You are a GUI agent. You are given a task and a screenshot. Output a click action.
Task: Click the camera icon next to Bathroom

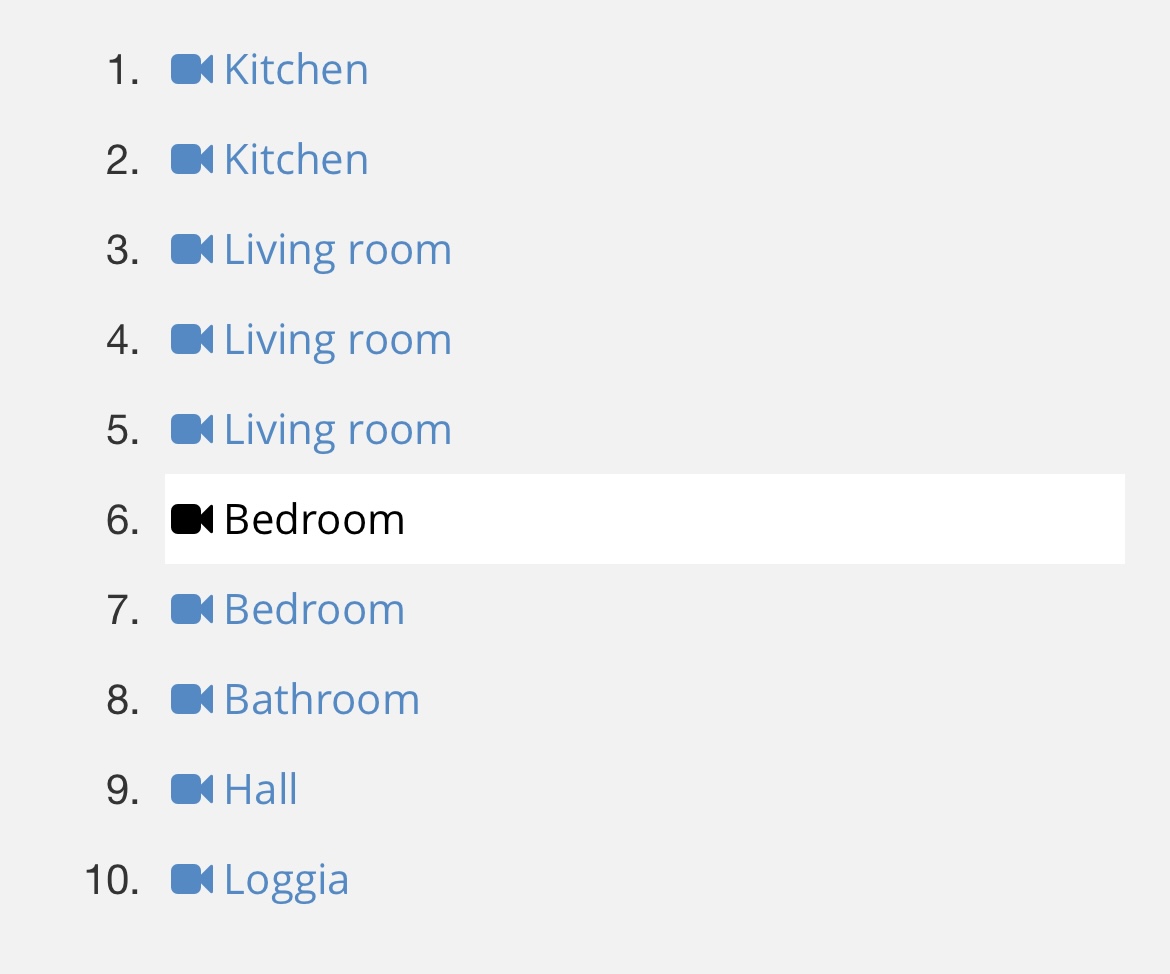click(x=192, y=700)
